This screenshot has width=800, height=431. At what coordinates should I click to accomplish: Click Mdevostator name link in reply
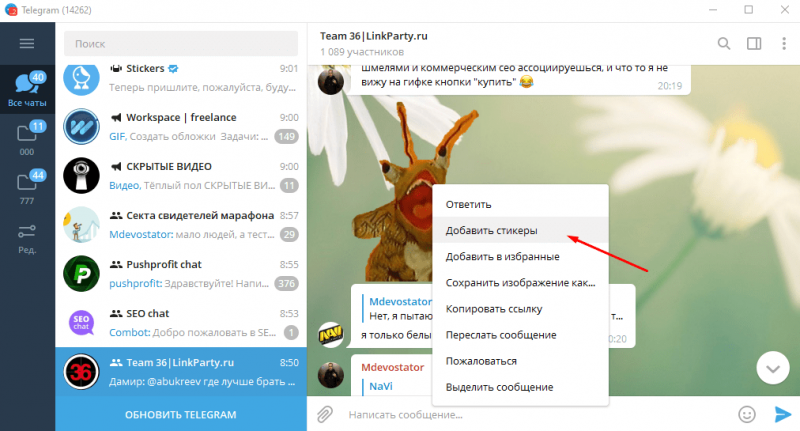pos(401,301)
